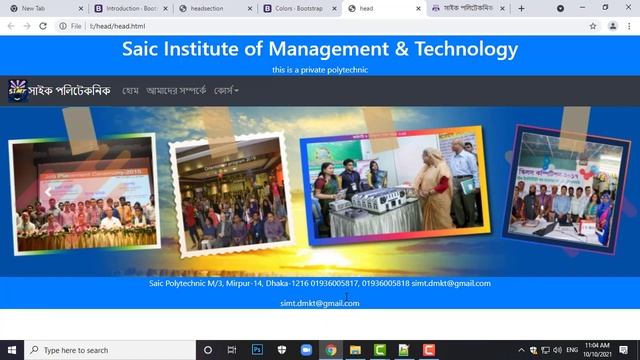Bookmark this page with star icon
The width and height of the screenshot is (640, 360).
(593, 26)
